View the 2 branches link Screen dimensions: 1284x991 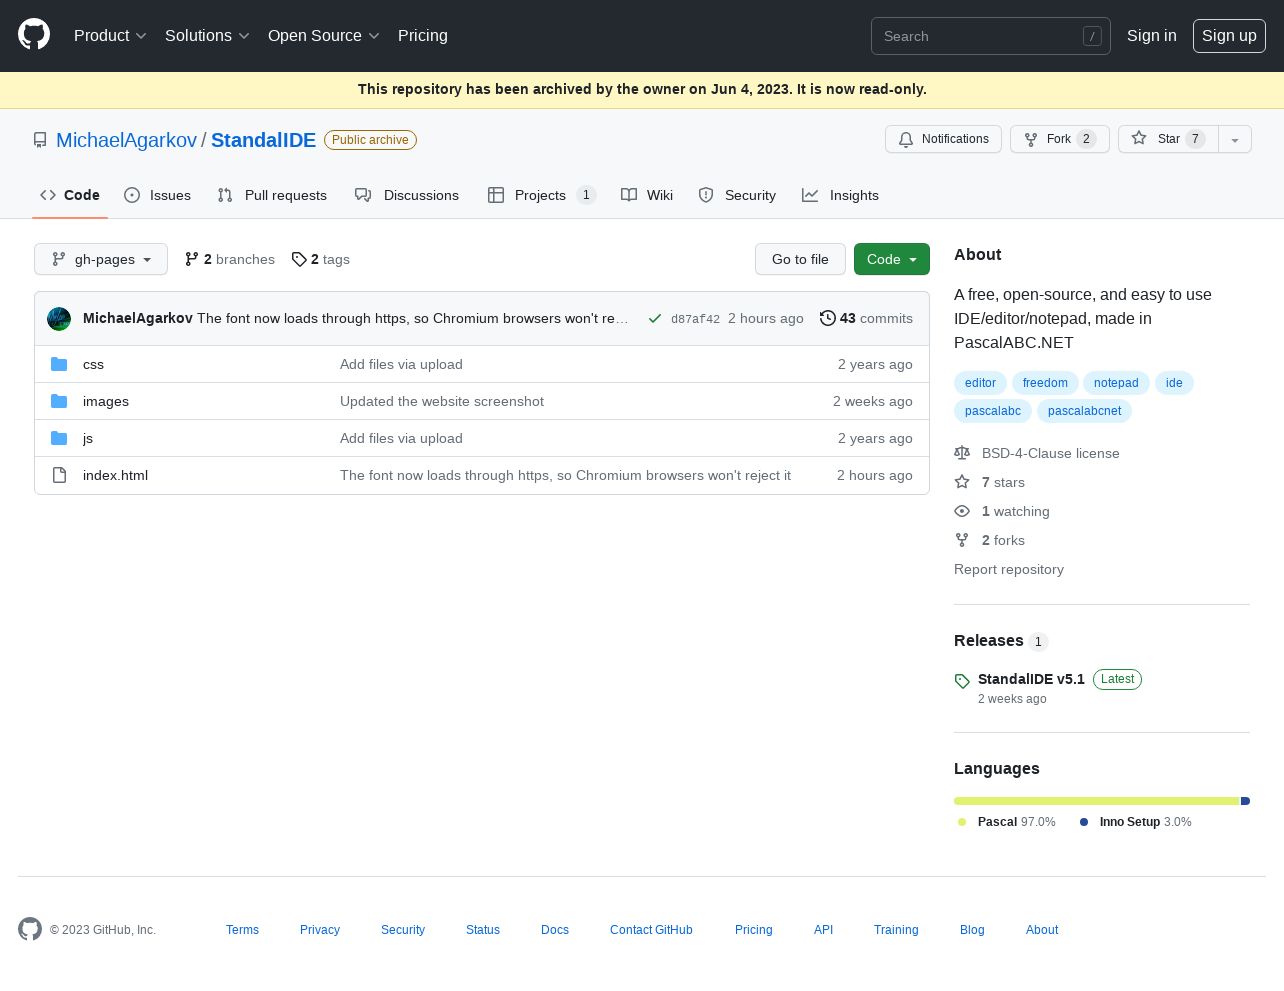[230, 259]
